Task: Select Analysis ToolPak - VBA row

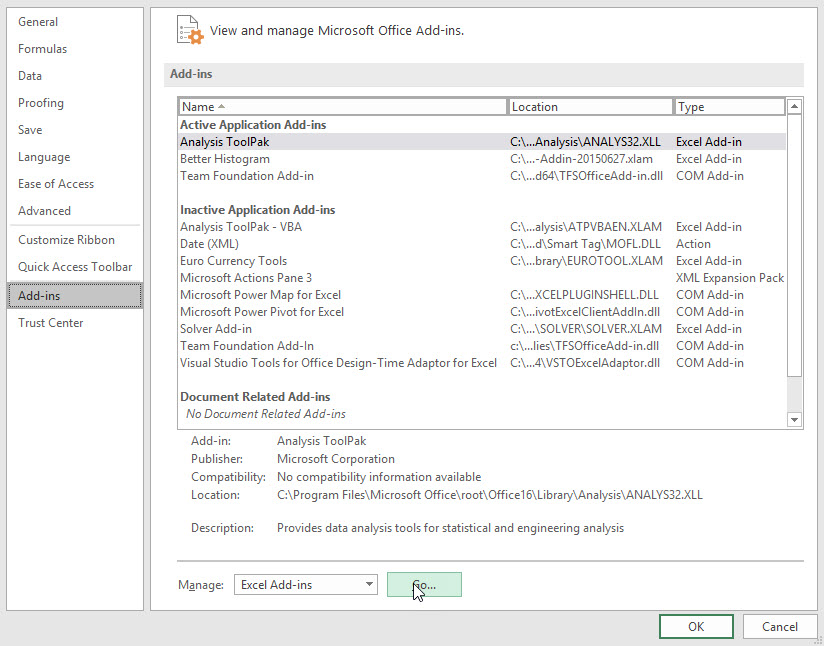Action: 482,227
